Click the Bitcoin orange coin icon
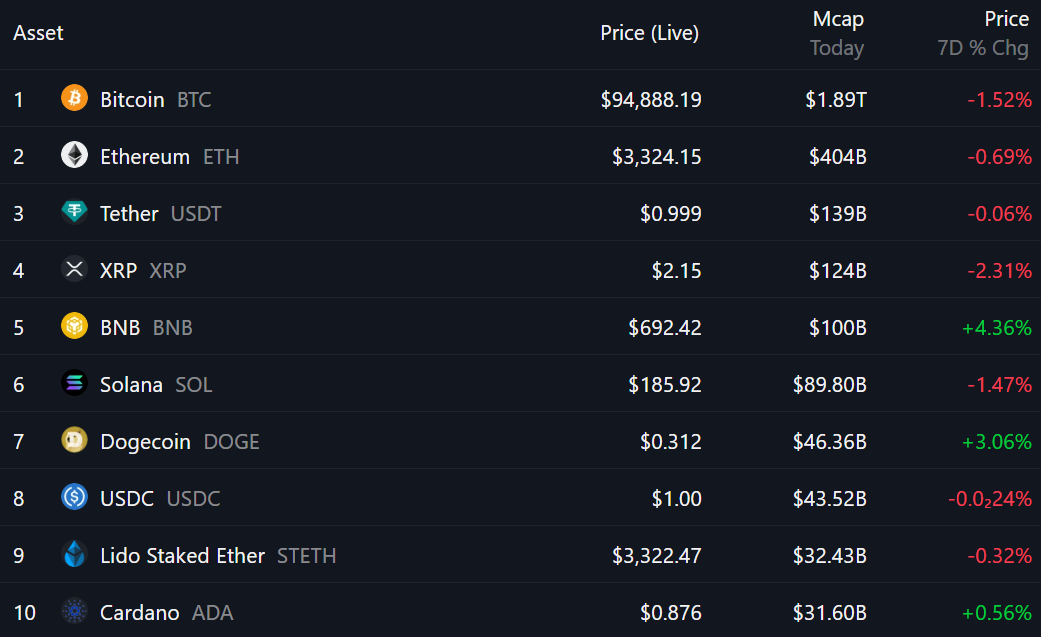The height and width of the screenshot is (637, 1041). (74, 98)
